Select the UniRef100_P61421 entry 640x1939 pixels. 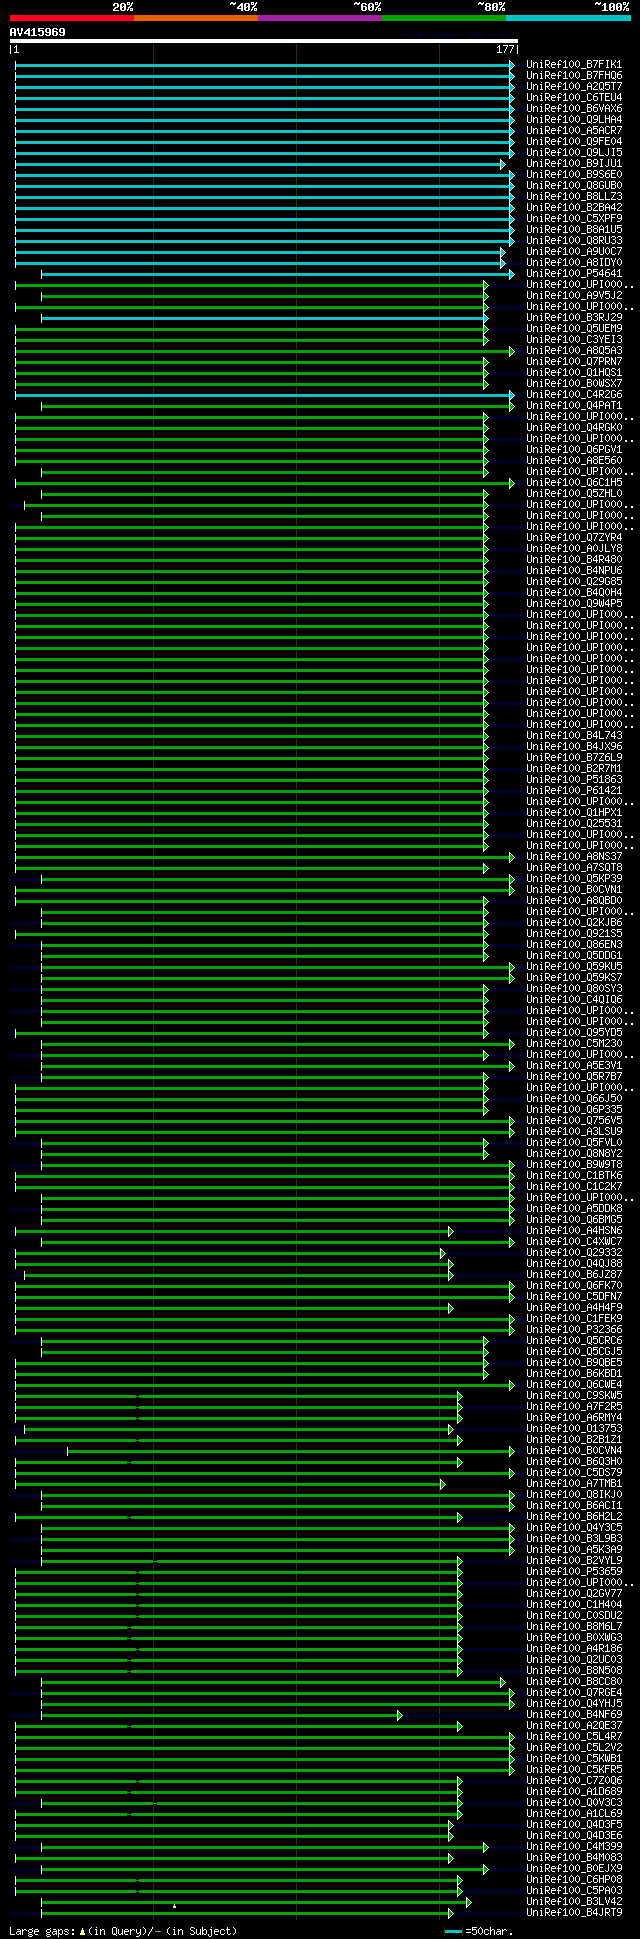click(574, 791)
